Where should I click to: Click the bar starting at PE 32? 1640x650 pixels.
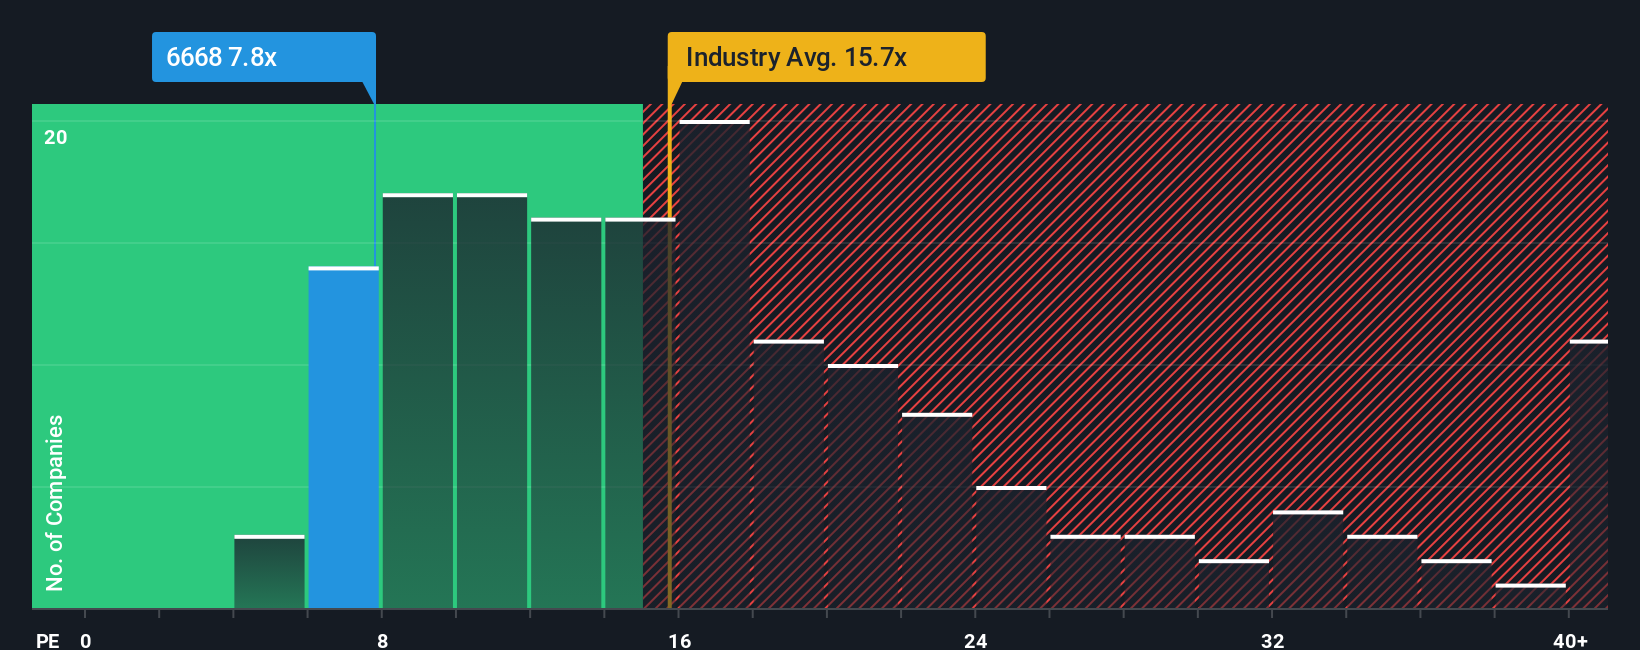pyautogui.click(x=1308, y=560)
